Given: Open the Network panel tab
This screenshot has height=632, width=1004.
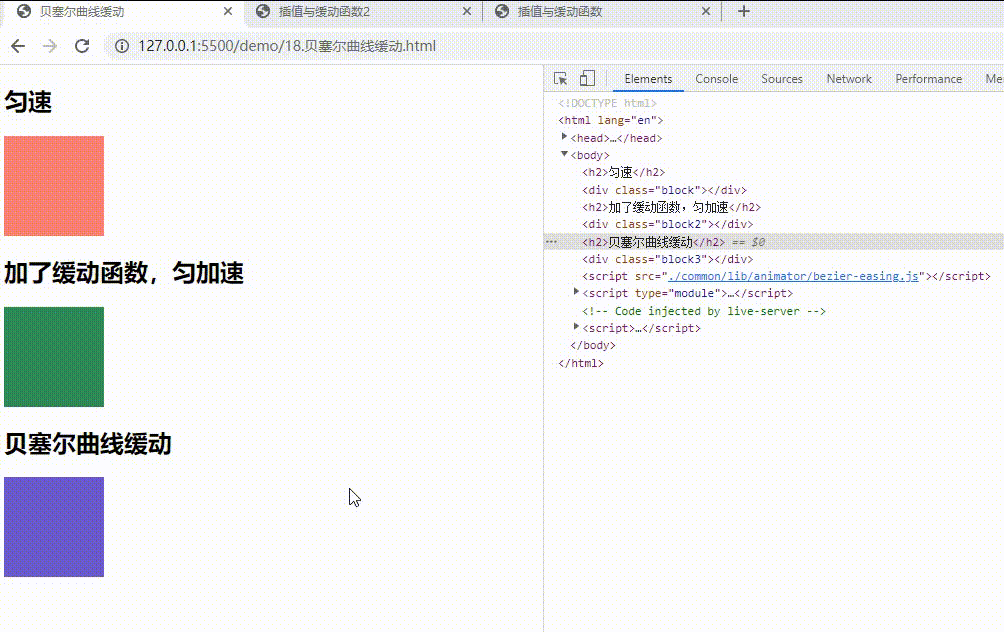Looking at the screenshot, I should pos(849,79).
